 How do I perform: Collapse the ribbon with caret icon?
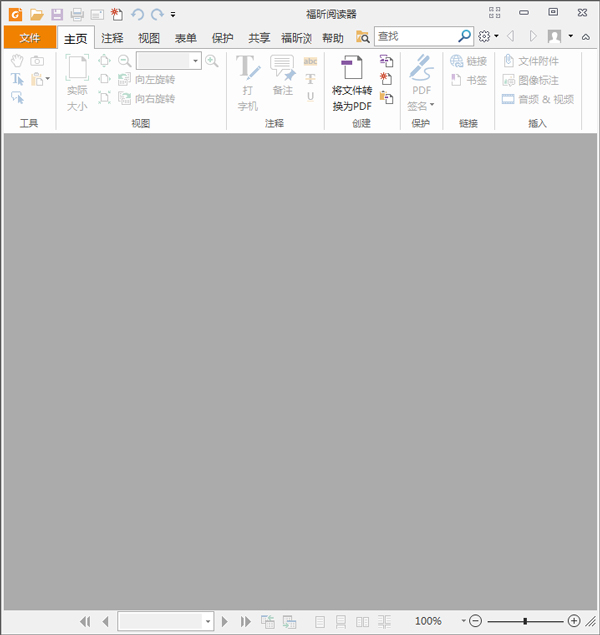(x=586, y=37)
